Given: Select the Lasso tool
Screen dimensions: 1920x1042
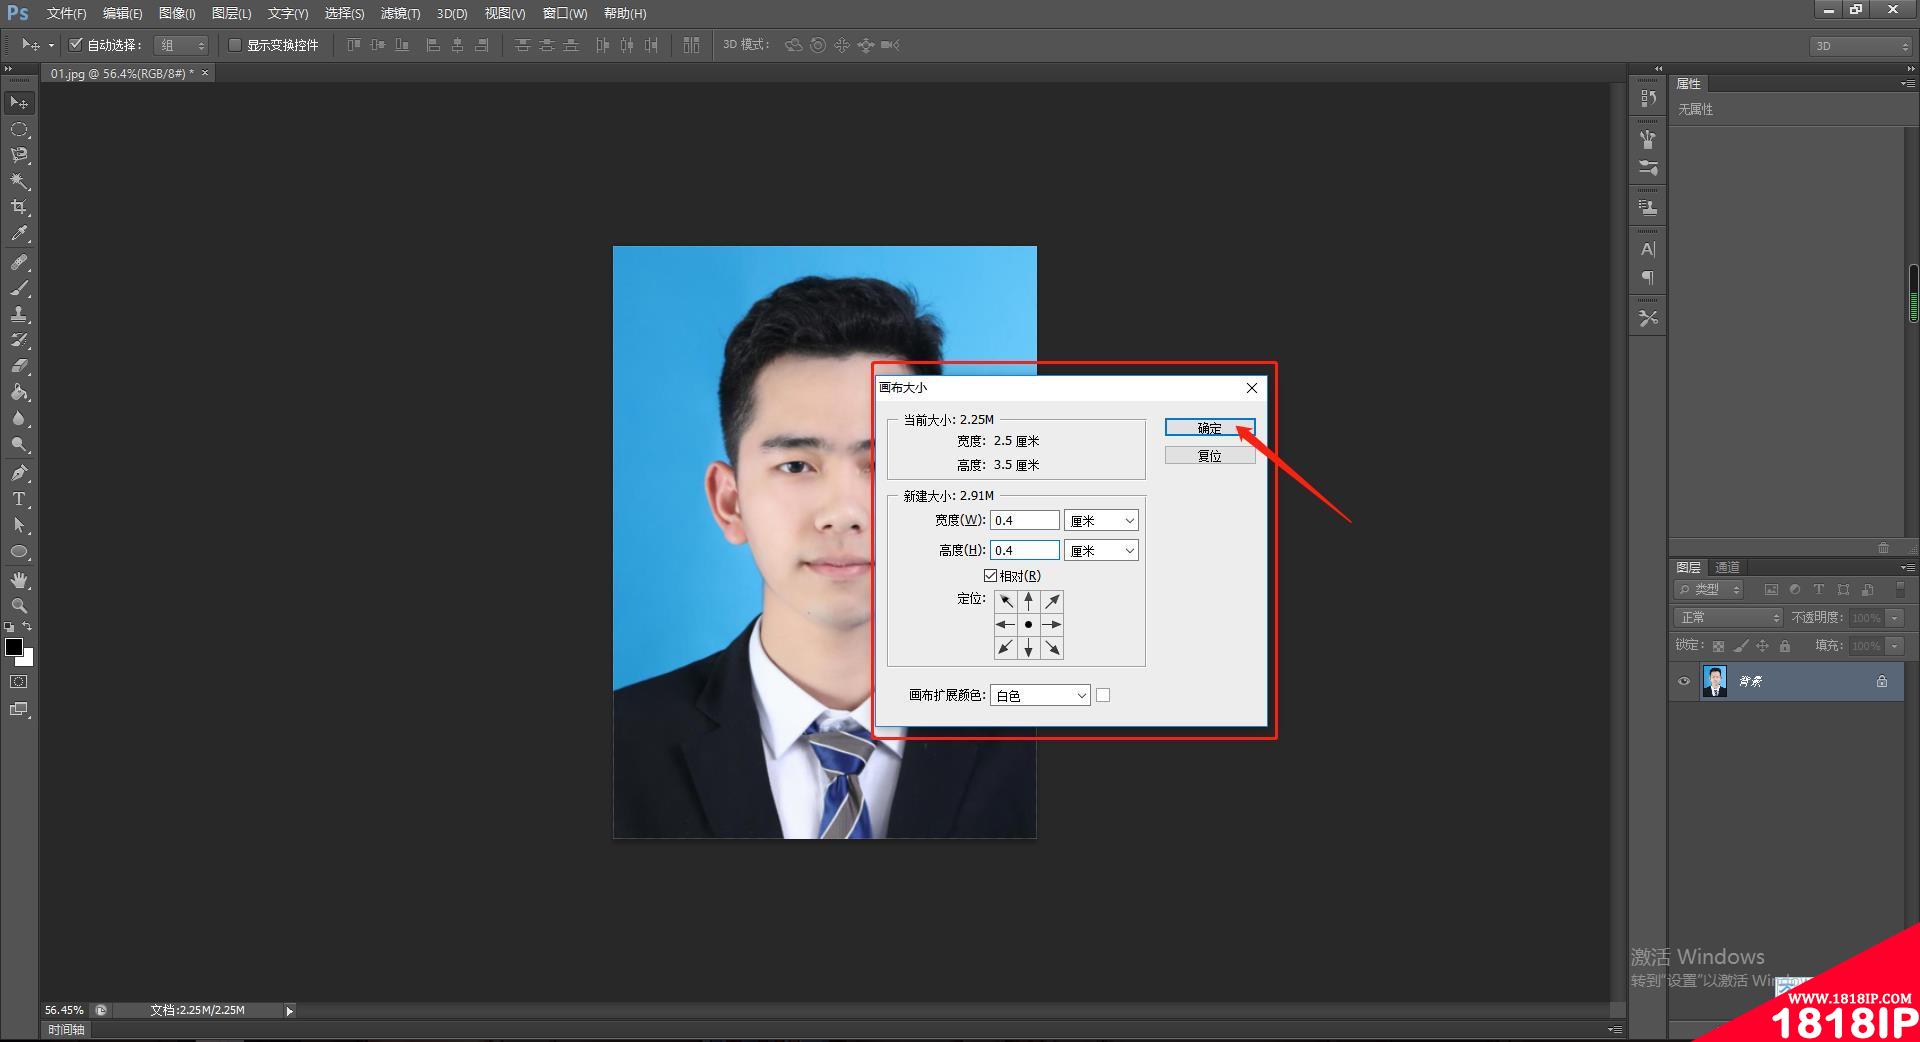Looking at the screenshot, I should pos(19,156).
